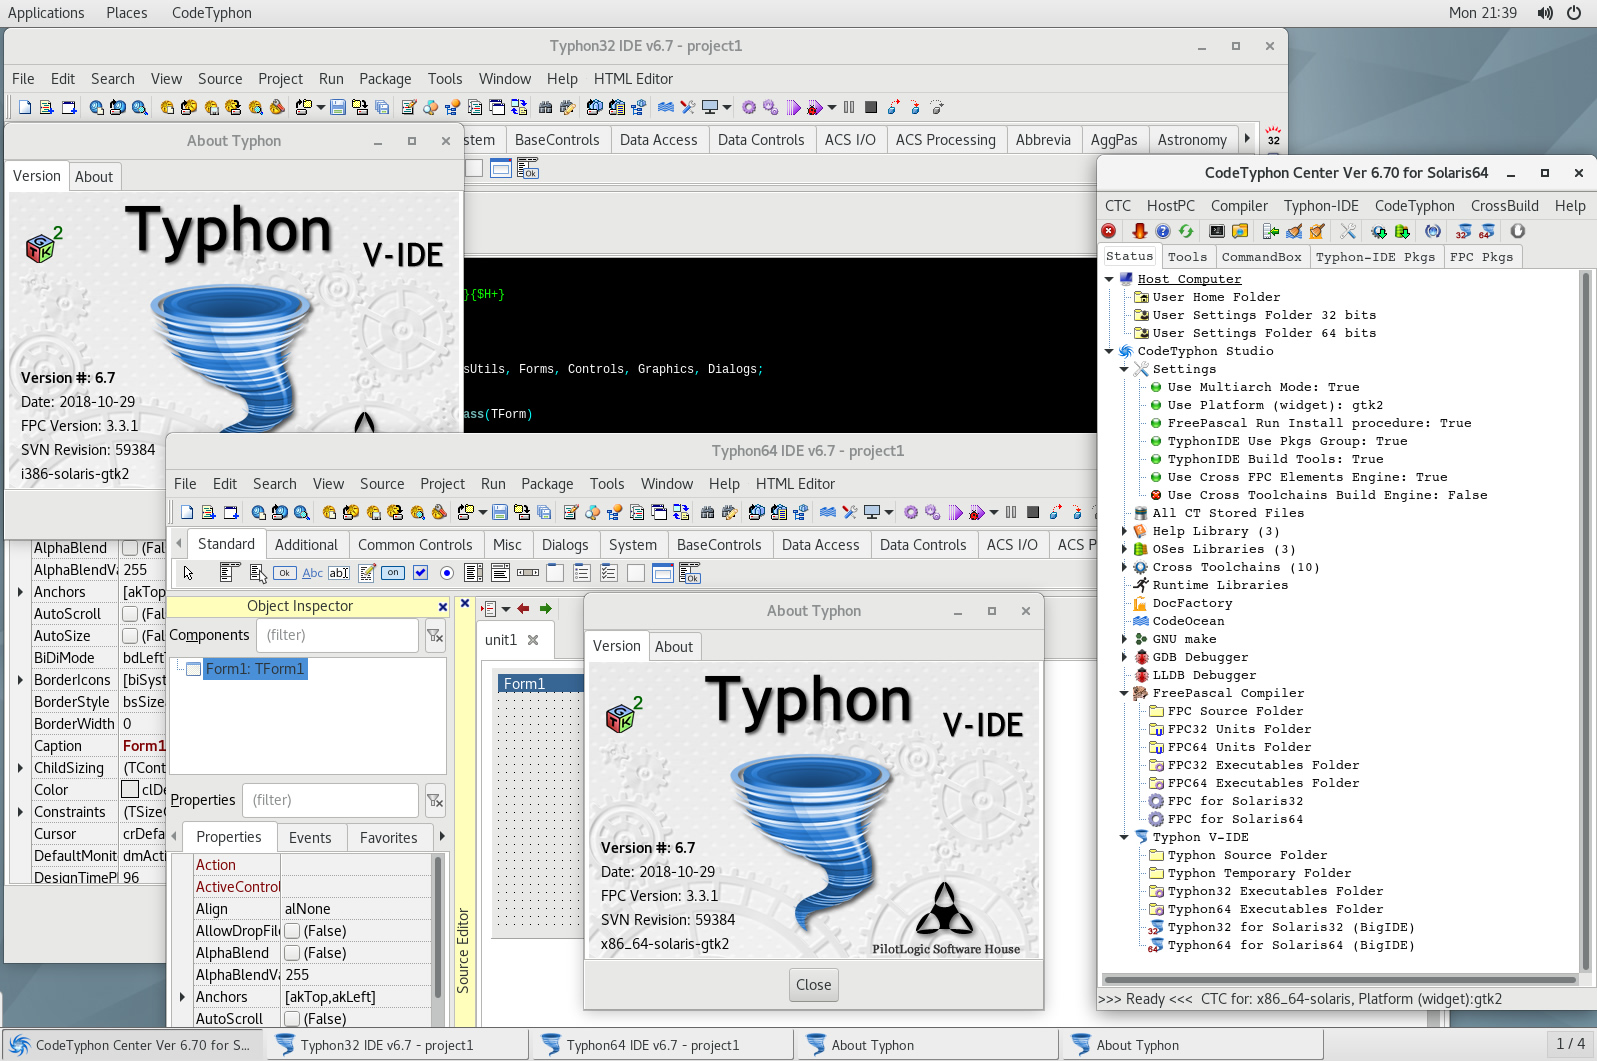The width and height of the screenshot is (1597, 1061).
Task: Open the Compiler menu in CodeTyphon Center
Action: [x=1239, y=206]
